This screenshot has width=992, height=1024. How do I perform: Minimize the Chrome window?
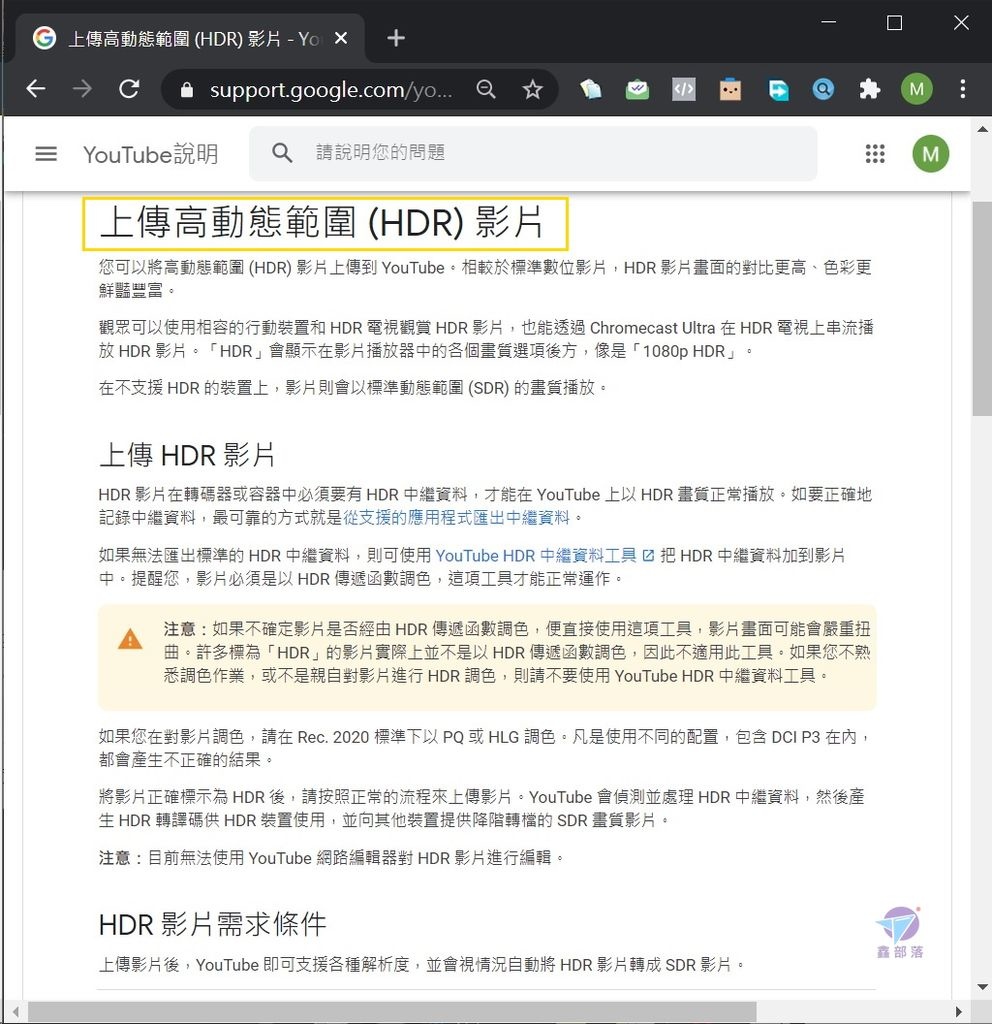[x=829, y=22]
